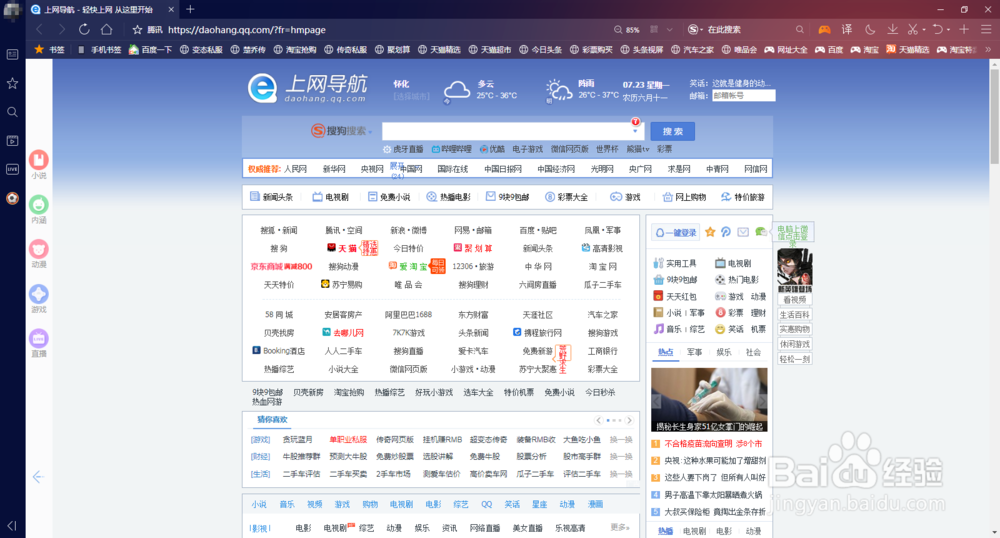Image resolution: width=1000 pixels, height=538 pixels.
Task: Switch to the 军事 news tab
Action: [x=695, y=352]
